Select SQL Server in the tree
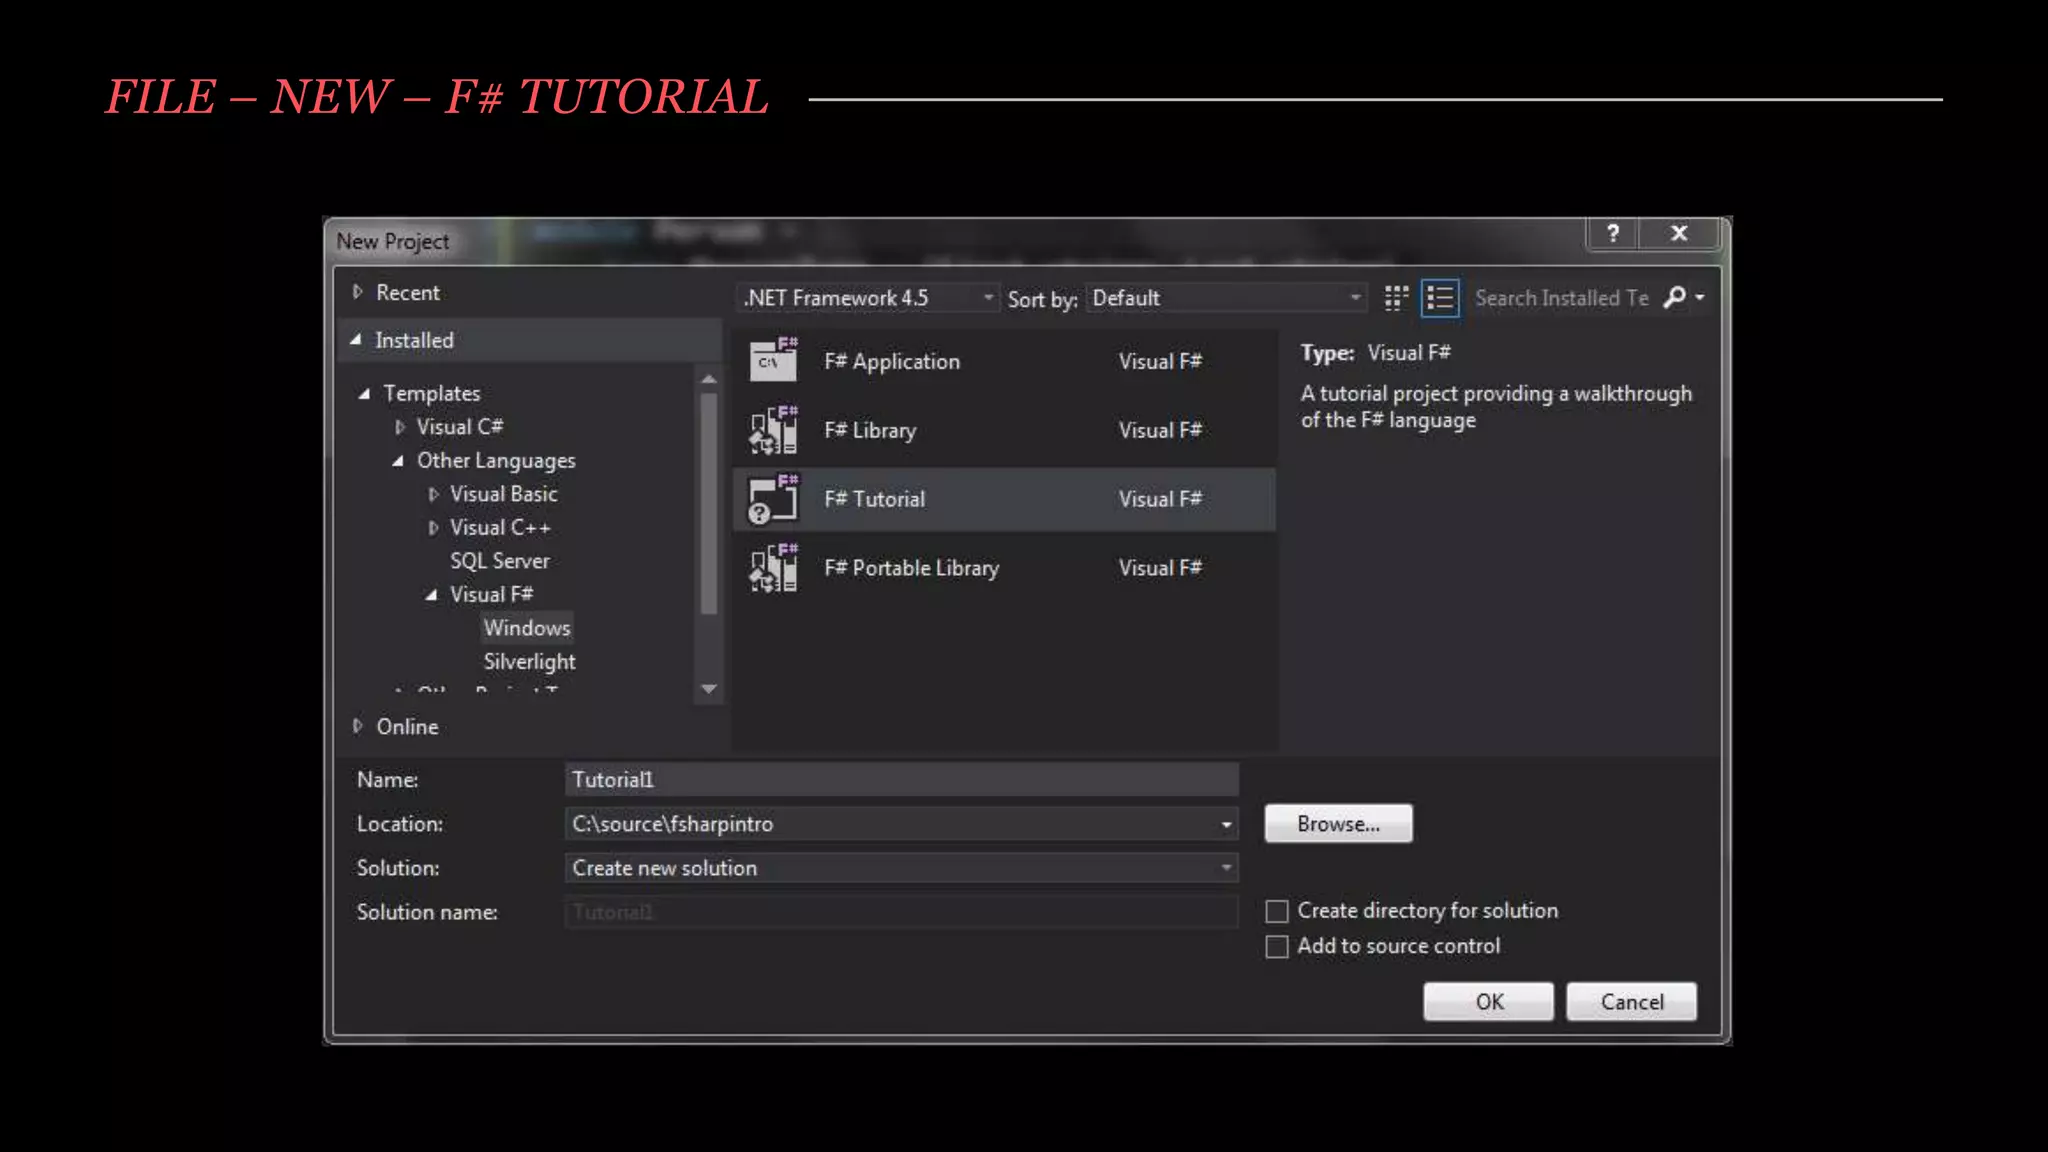This screenshot has height=1152, width=2048. [499, 561]
